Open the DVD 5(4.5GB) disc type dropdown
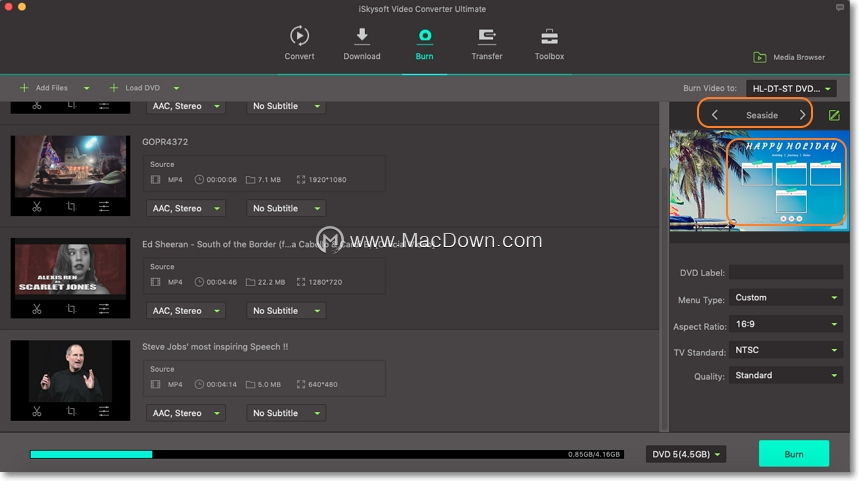Viewport: 859px width, 481px height. point(686,454)
